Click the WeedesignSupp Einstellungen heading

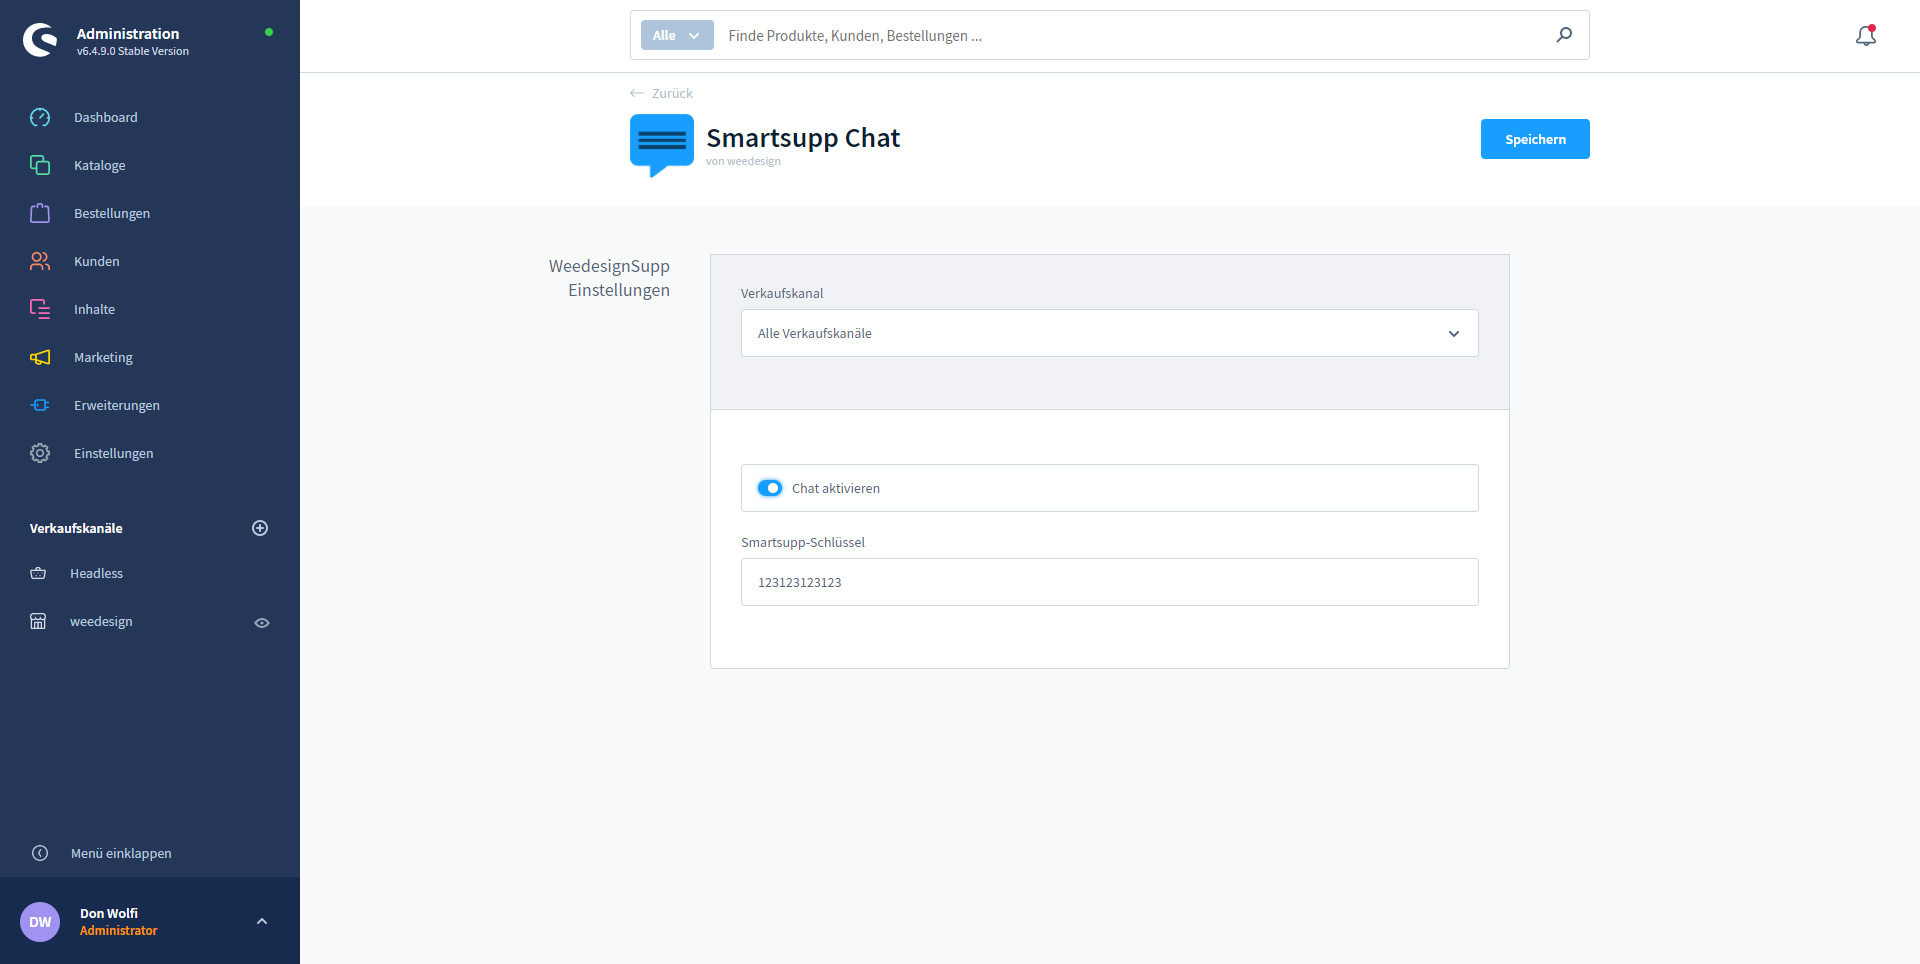609,278
